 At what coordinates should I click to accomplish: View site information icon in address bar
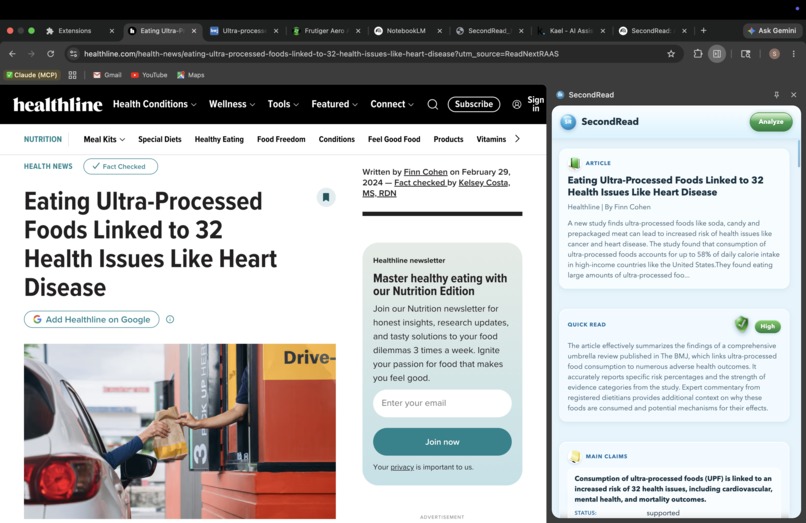[x=74, y=53]
